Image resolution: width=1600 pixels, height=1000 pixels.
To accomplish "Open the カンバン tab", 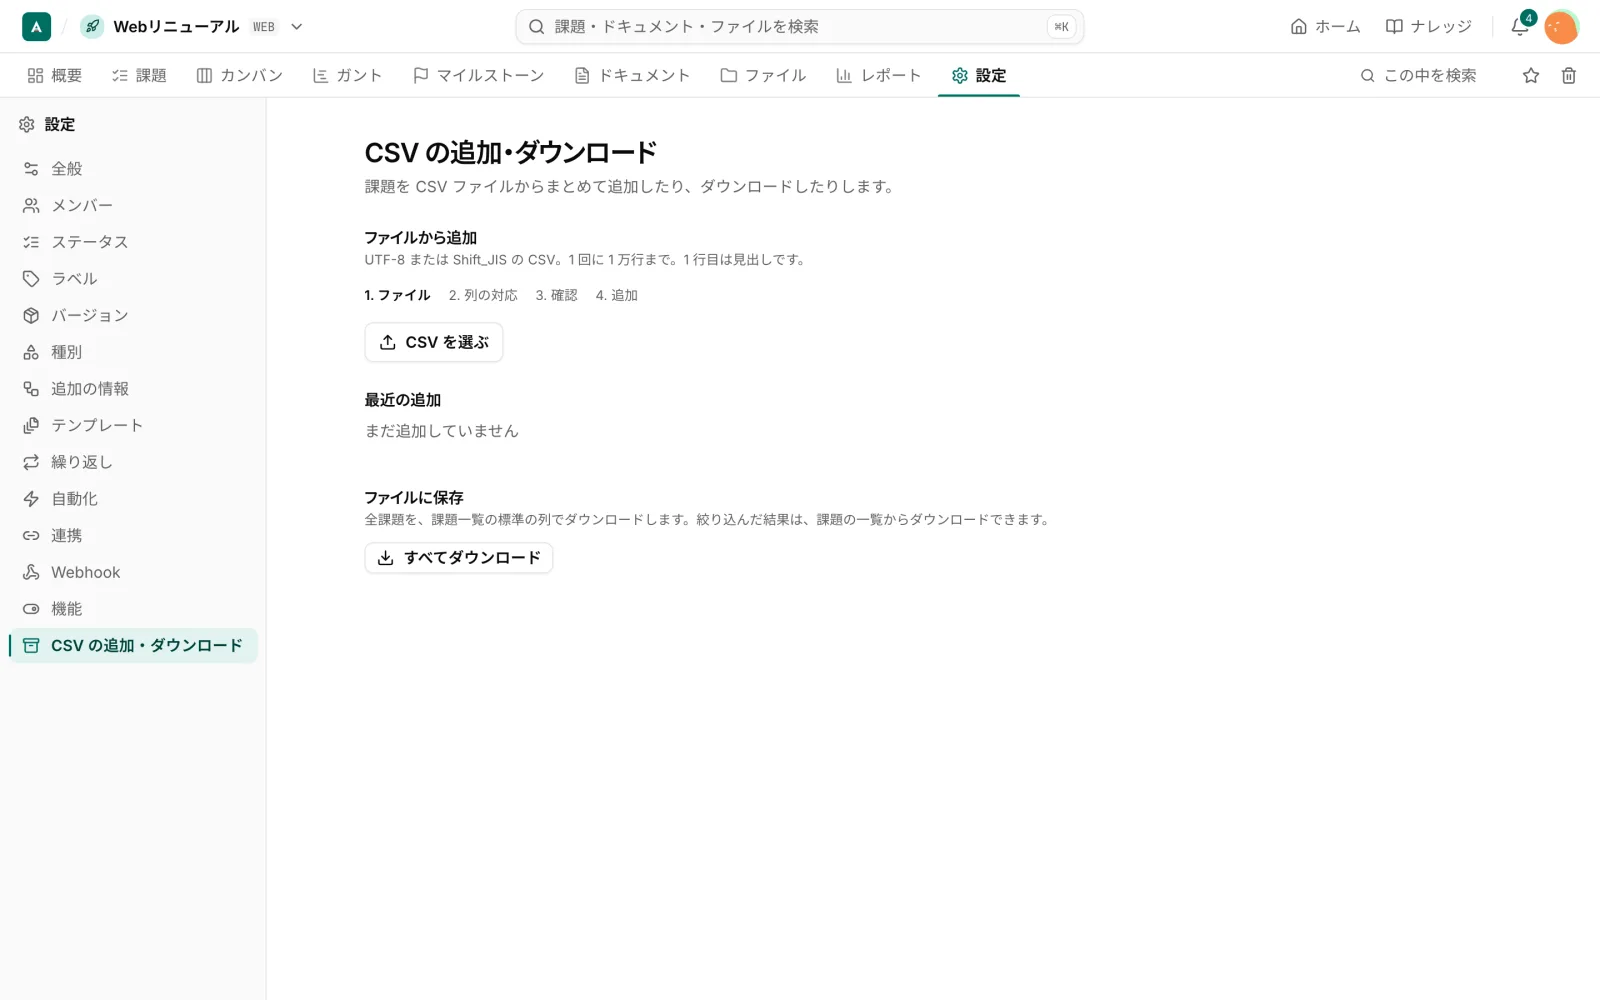I will coord(240,75).
